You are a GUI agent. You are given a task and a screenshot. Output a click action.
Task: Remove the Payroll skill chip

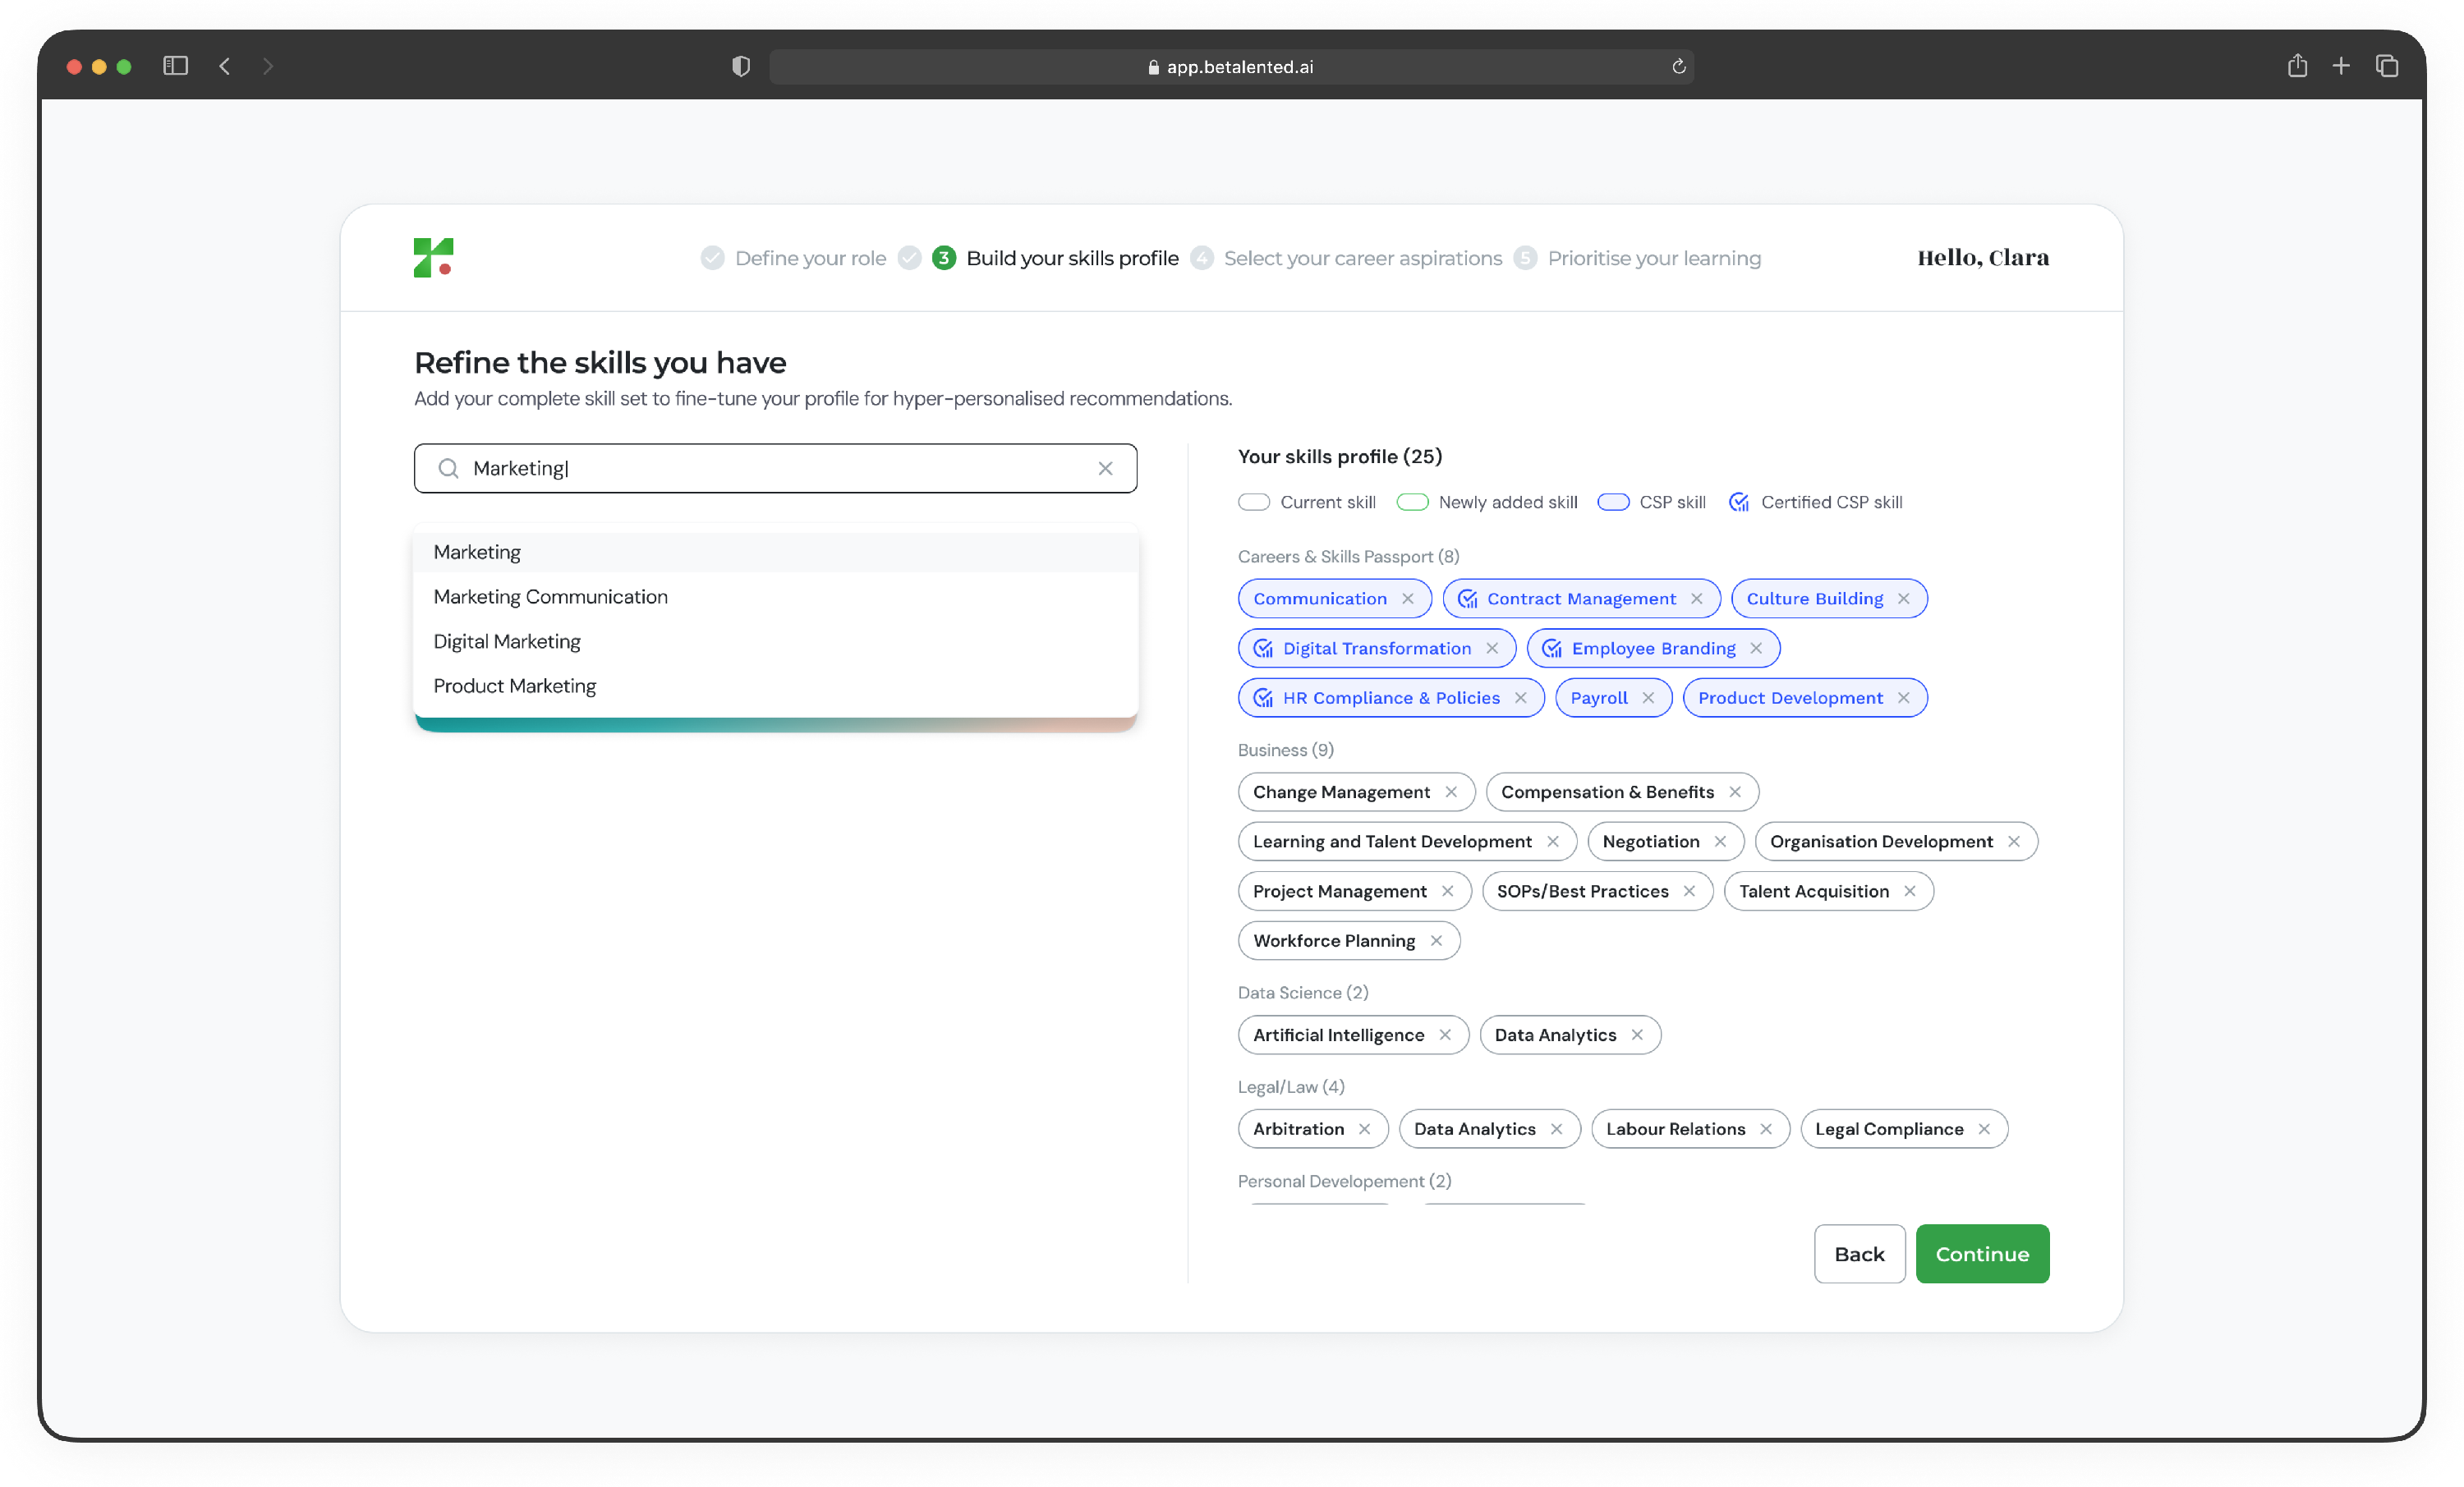1648,697
